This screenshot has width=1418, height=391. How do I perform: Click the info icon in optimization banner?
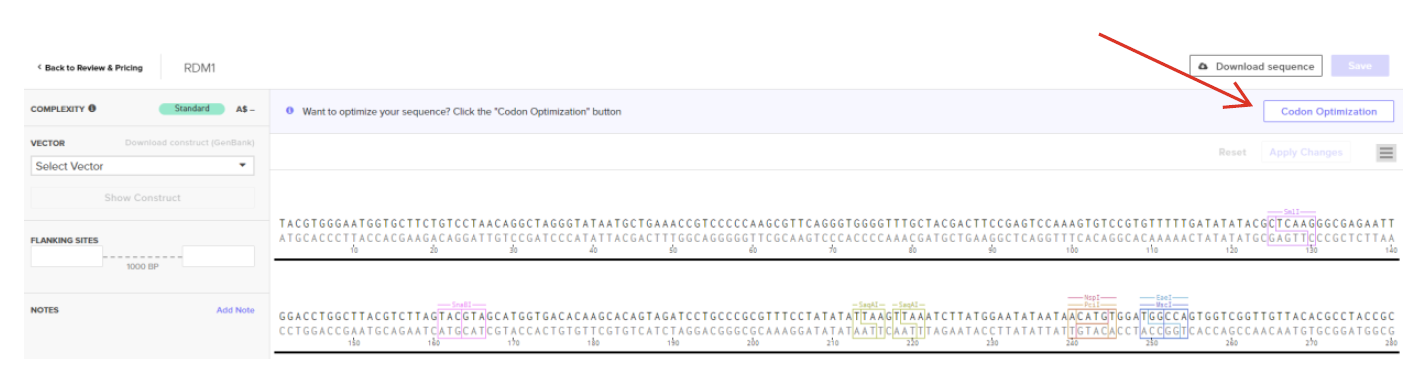[x=290, y=111]
